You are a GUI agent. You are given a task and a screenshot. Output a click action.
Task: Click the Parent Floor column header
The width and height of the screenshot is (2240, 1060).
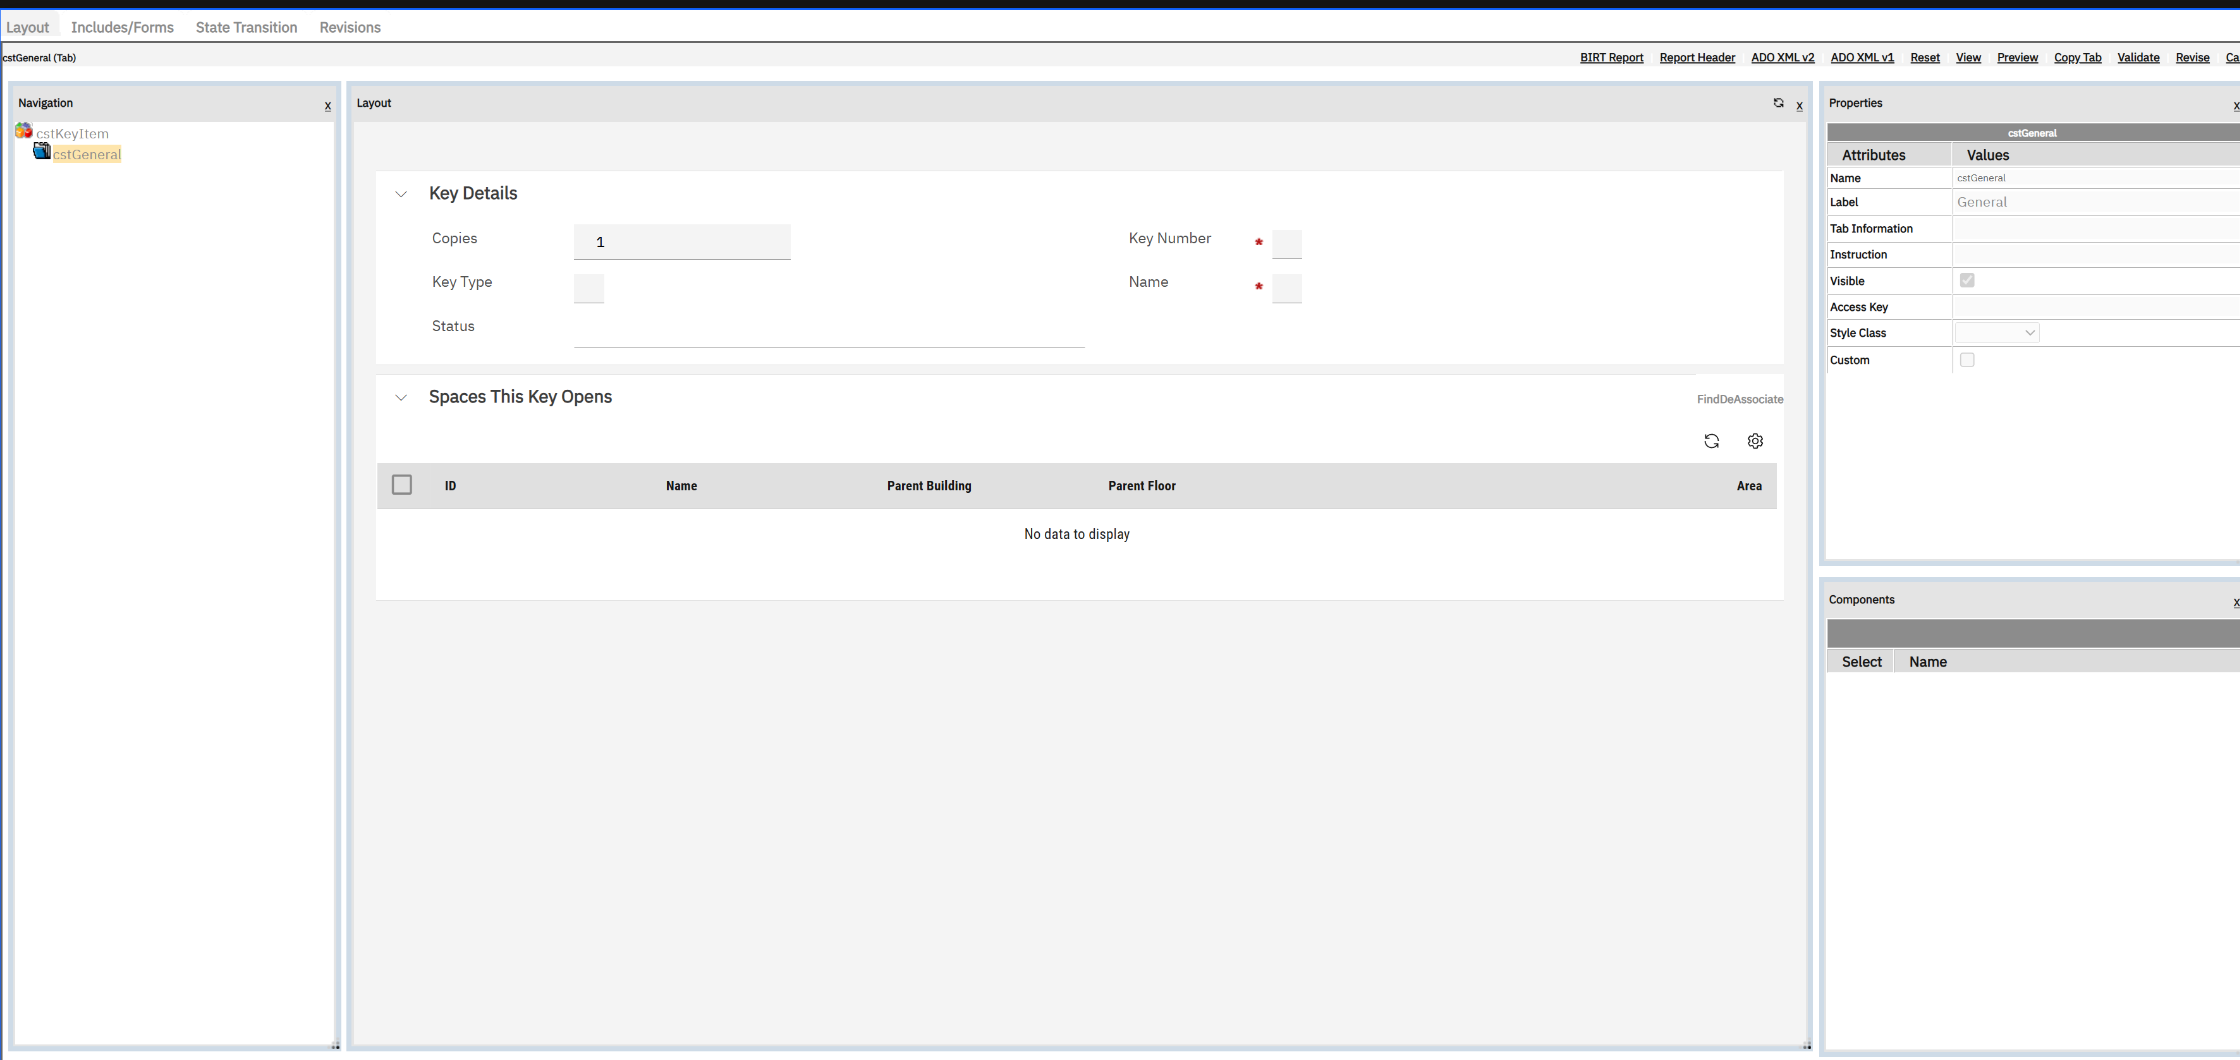coord(1142,486)
